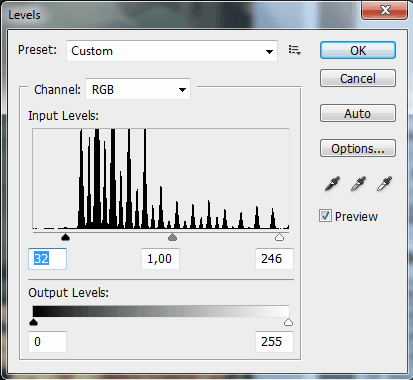413x380 pixels.
Task: Apply Auto levels correction
Action: coord(358,113)
